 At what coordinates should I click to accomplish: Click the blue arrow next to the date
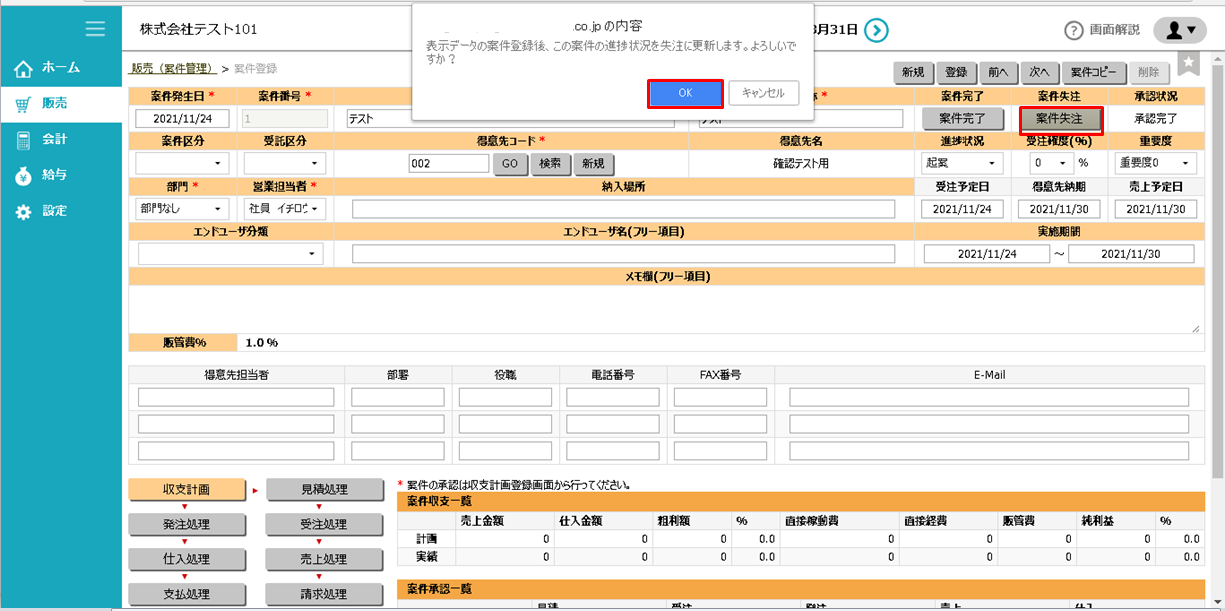click(x=874, y=30)
